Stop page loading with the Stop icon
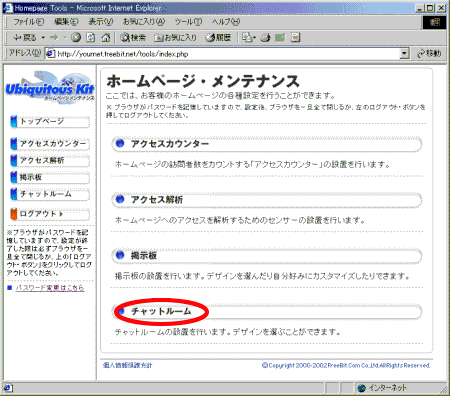 click(76, 38)
